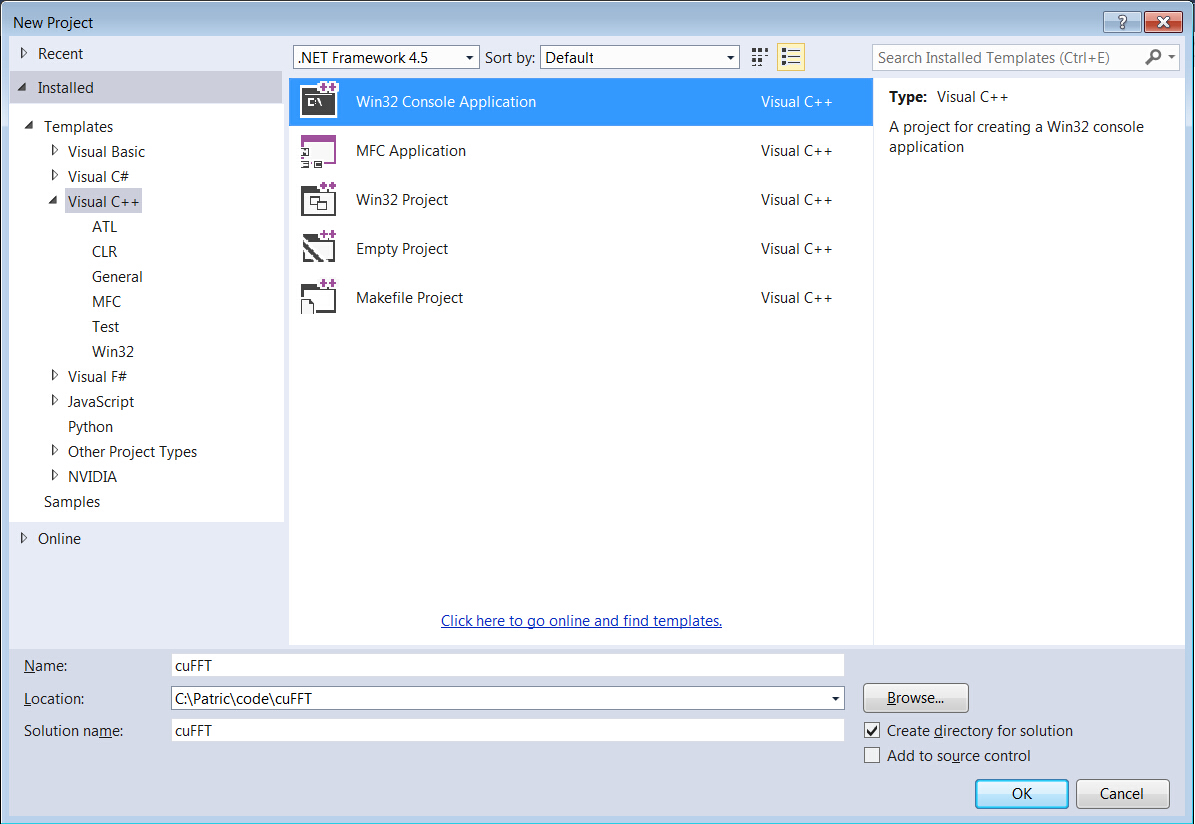This screenshot has width=1195, height=824.
Task: Expand the Online section
Action: (x=24, y=538)
